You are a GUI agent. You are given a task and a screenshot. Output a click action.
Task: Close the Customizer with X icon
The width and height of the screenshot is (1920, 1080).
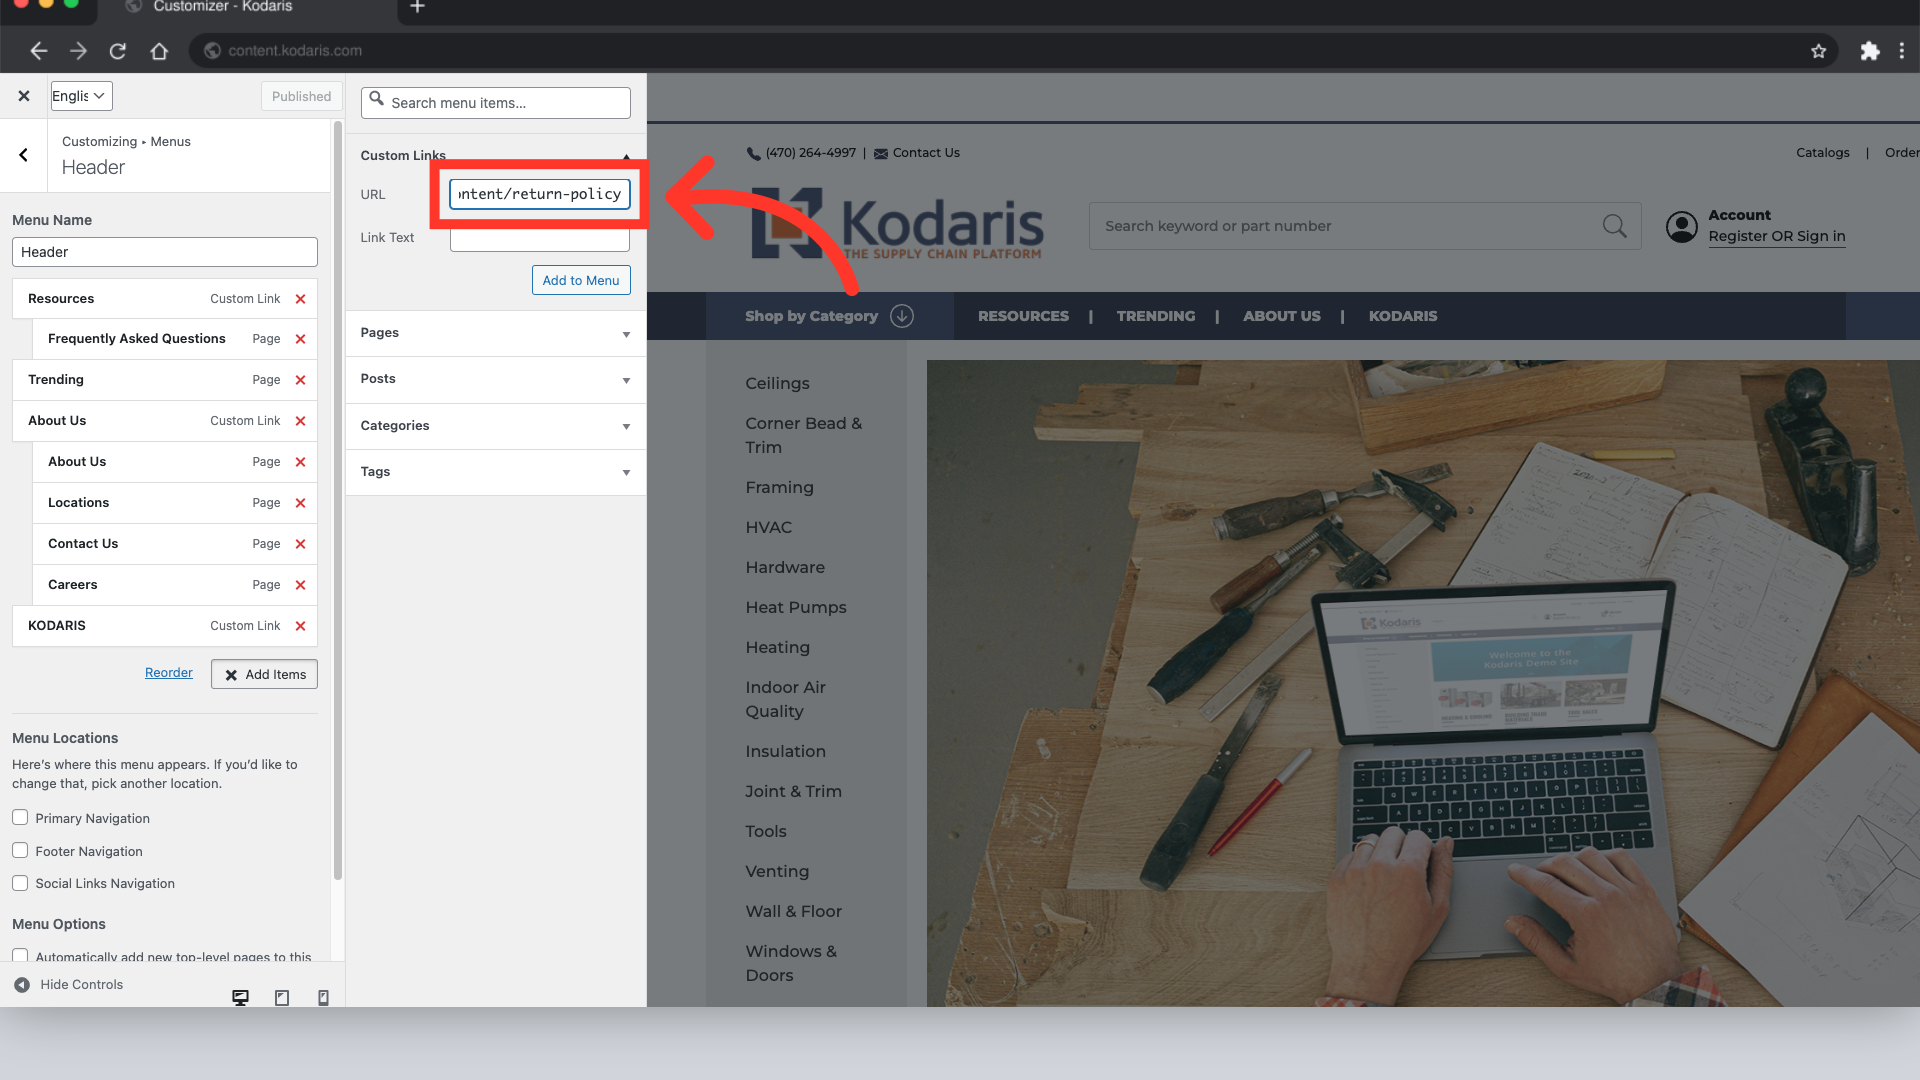[24, 96]
